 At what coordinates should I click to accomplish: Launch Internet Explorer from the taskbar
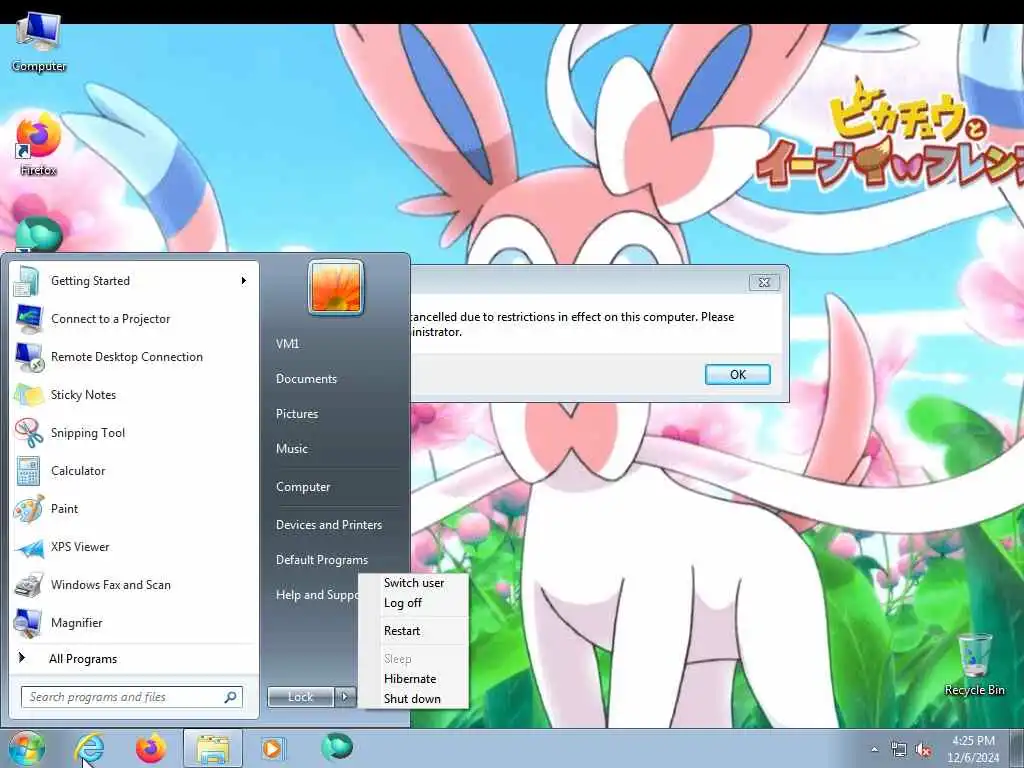89,748
